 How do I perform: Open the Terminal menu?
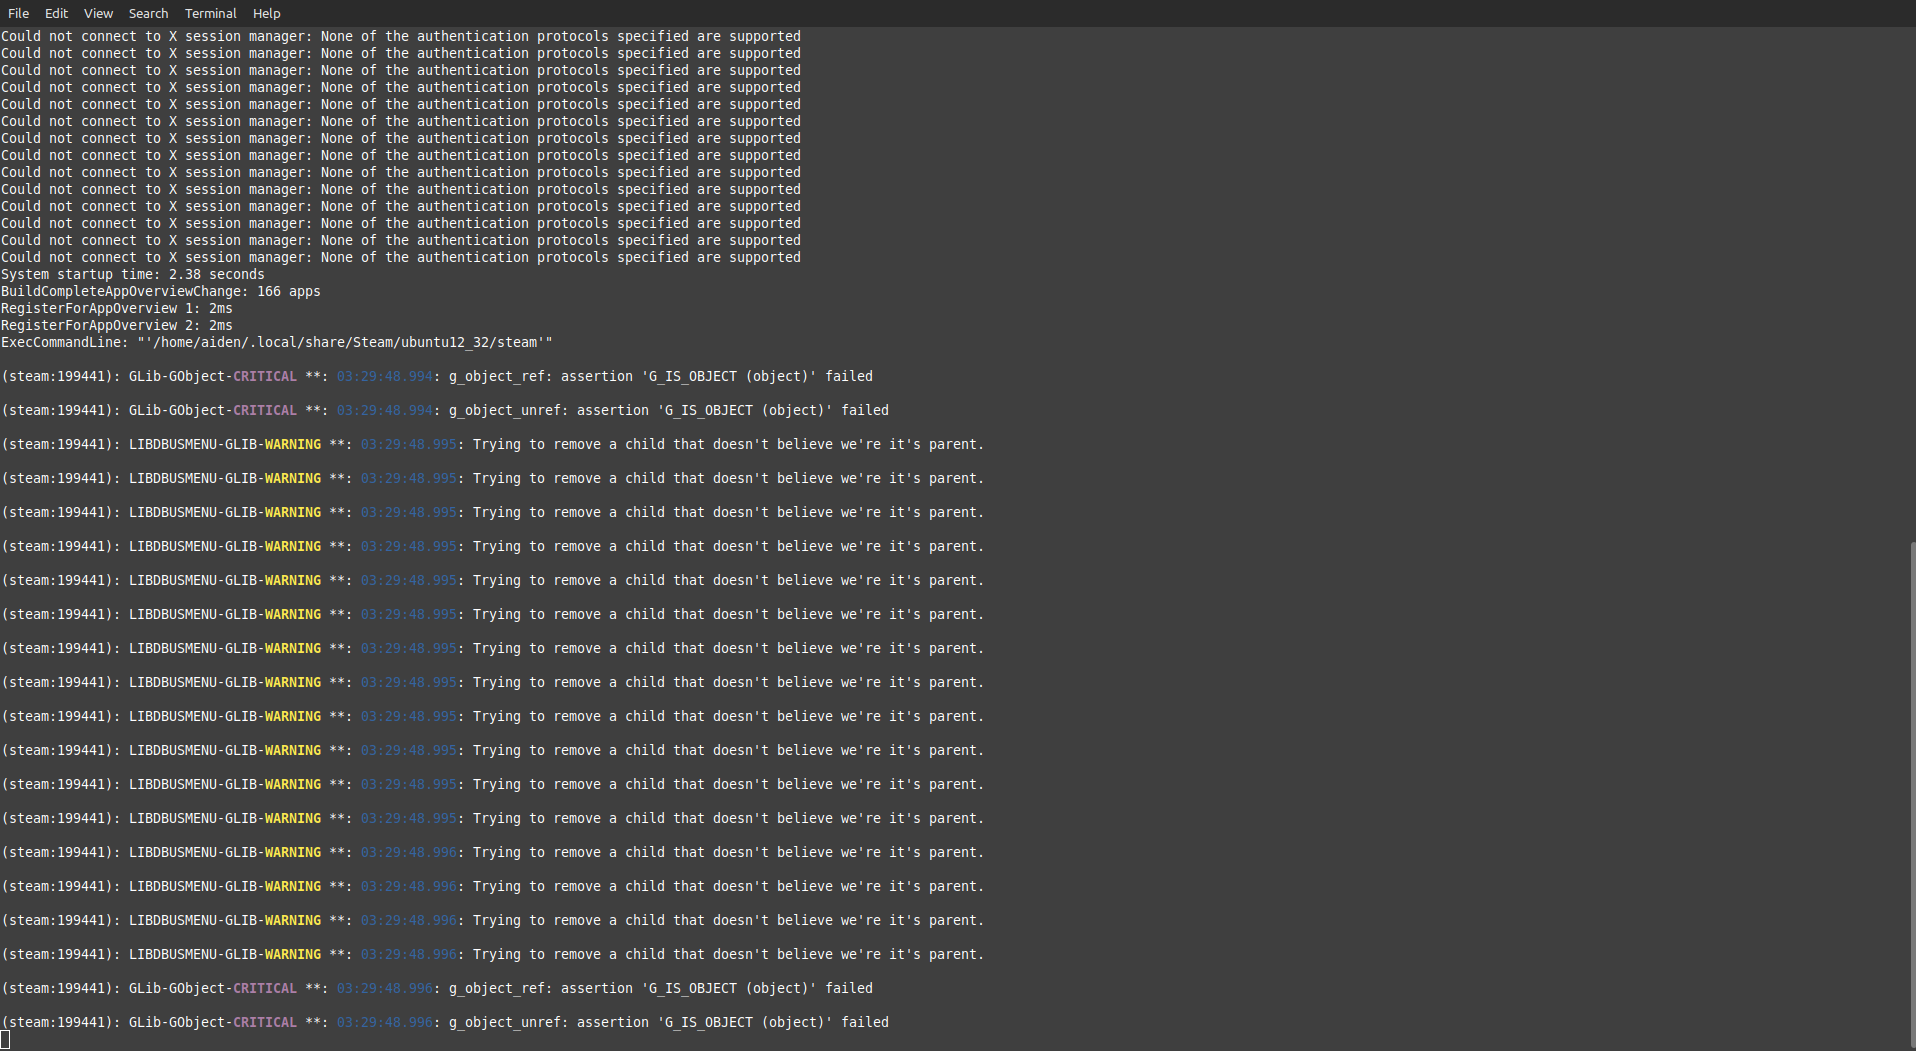coord(210,13)
